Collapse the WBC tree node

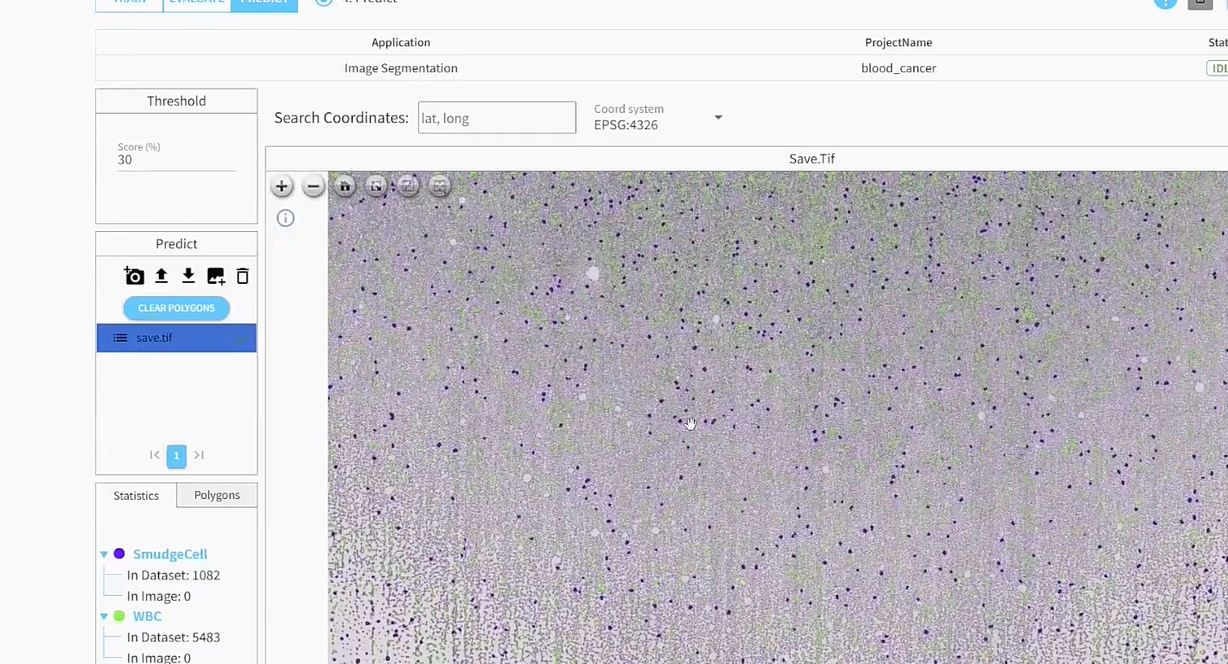pos(104,617)
